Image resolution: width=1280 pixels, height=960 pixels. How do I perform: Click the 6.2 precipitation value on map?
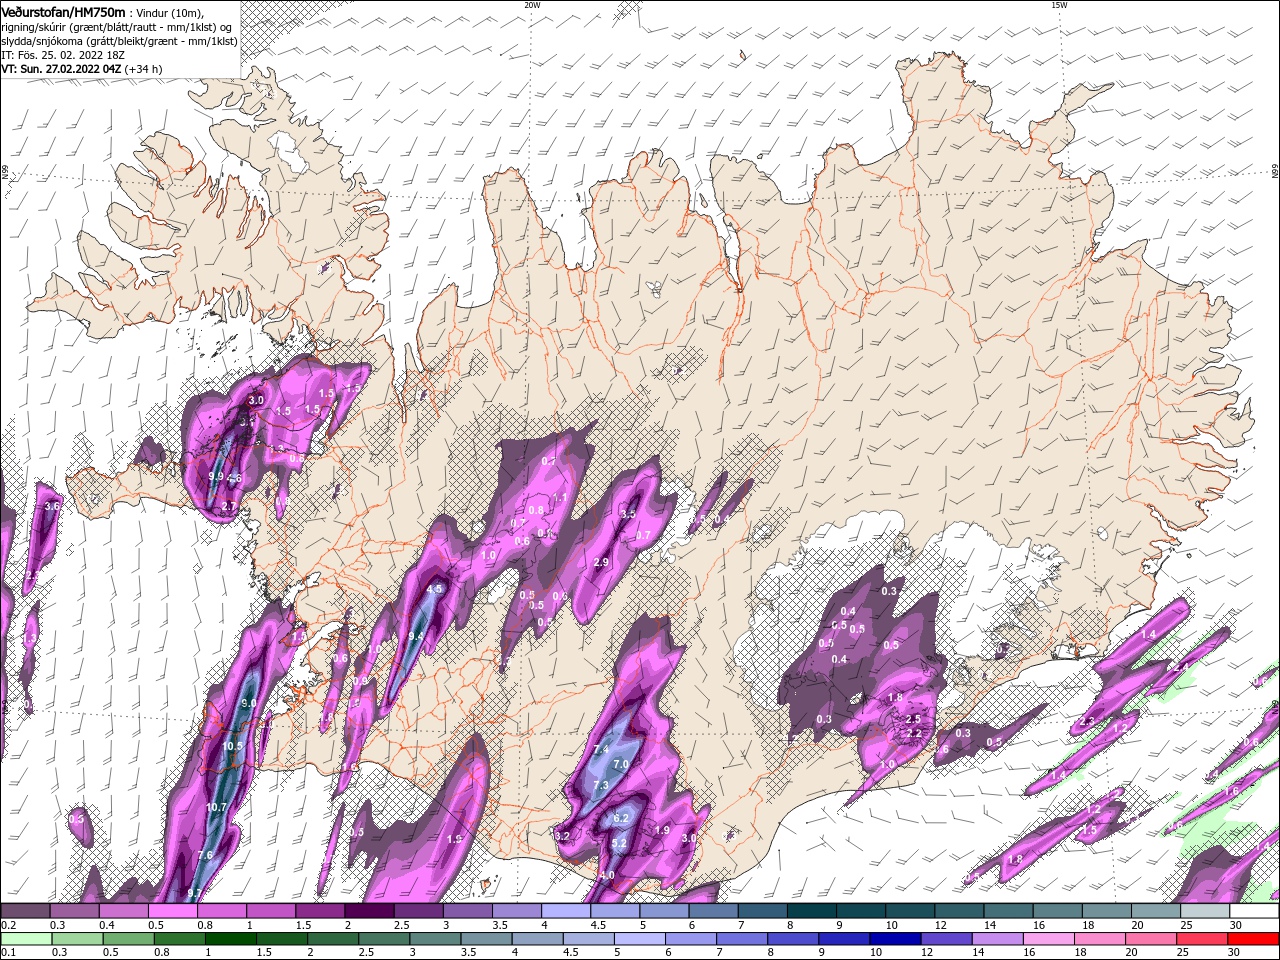pyautogui.click(x=621, y=818)
